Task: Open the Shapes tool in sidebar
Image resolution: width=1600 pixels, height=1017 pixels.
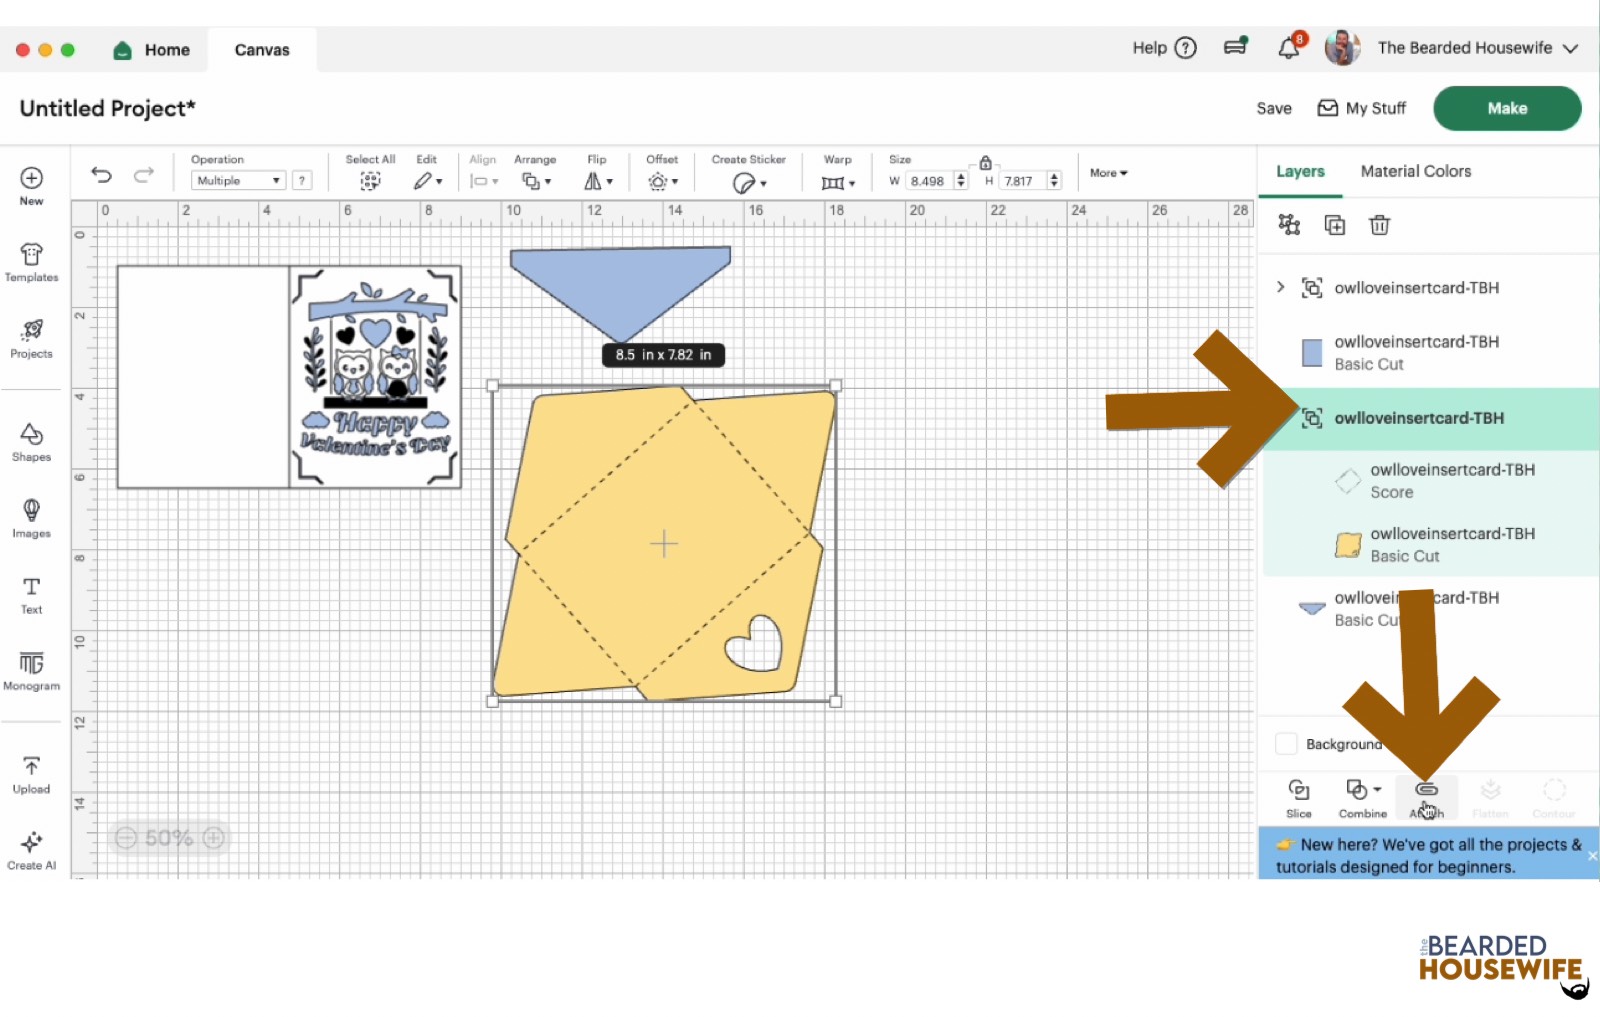Action: pos(31,441)
